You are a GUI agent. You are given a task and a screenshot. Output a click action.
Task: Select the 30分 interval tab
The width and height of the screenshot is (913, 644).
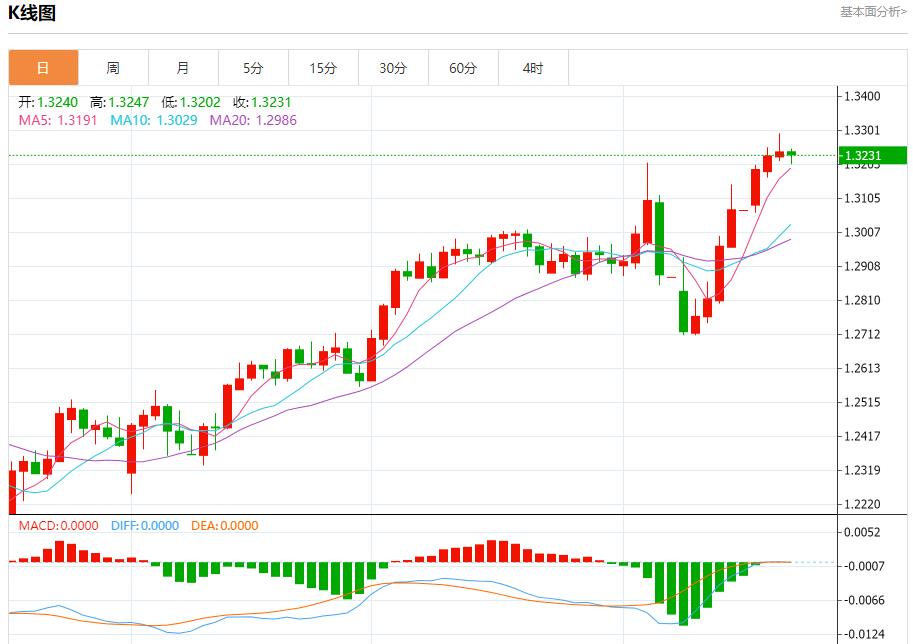click(x=393, y=68)
